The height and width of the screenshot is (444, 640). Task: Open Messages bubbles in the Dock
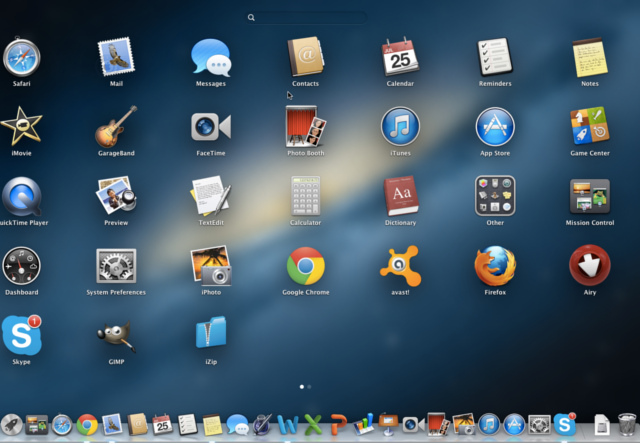click(238, 425)
